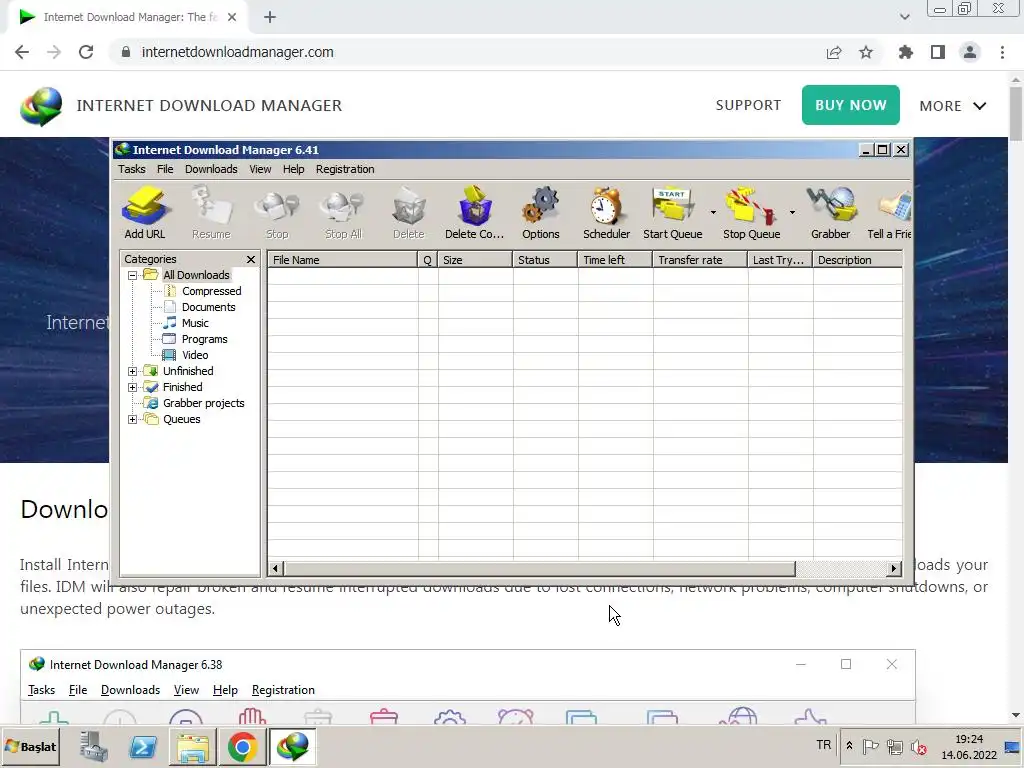1024x768 pixels.
Task: Open the File menu in IDM 6.41
Action: click(x=165, y=169)
